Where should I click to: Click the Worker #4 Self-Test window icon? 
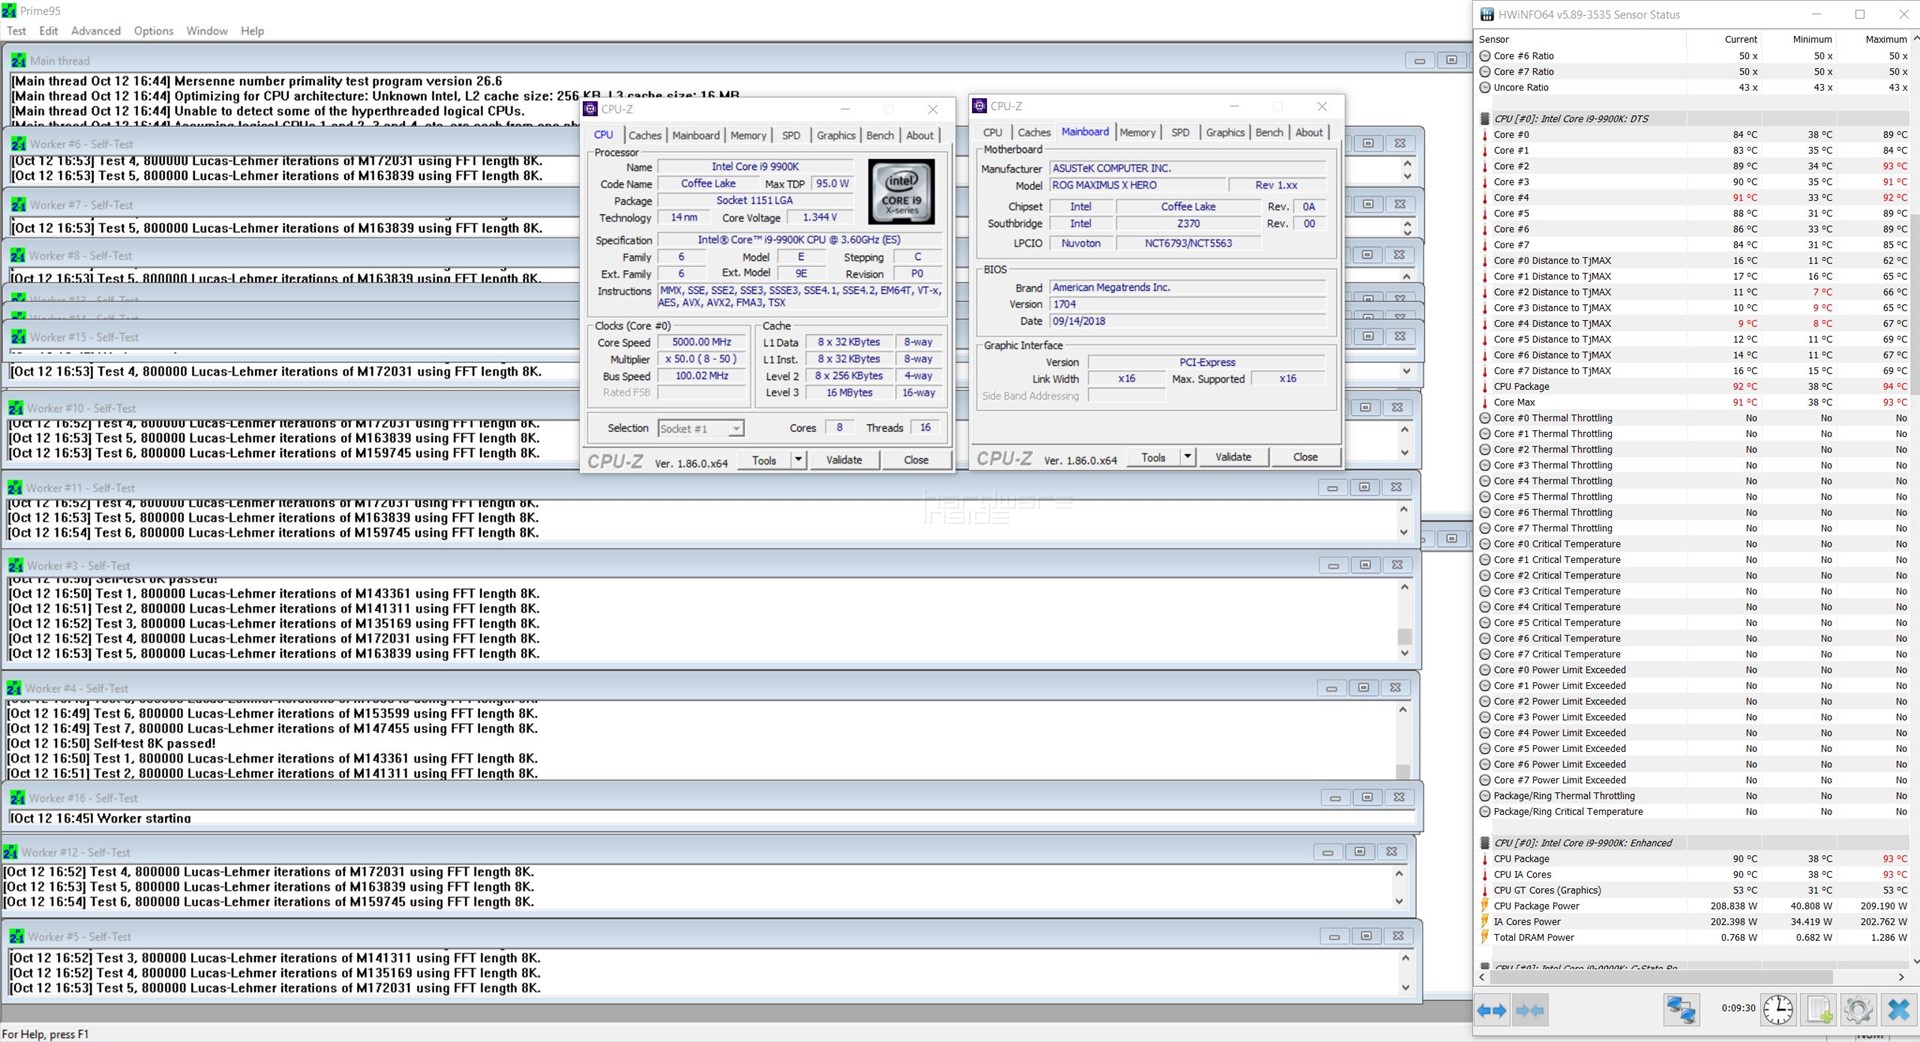(x=14, y=689)
